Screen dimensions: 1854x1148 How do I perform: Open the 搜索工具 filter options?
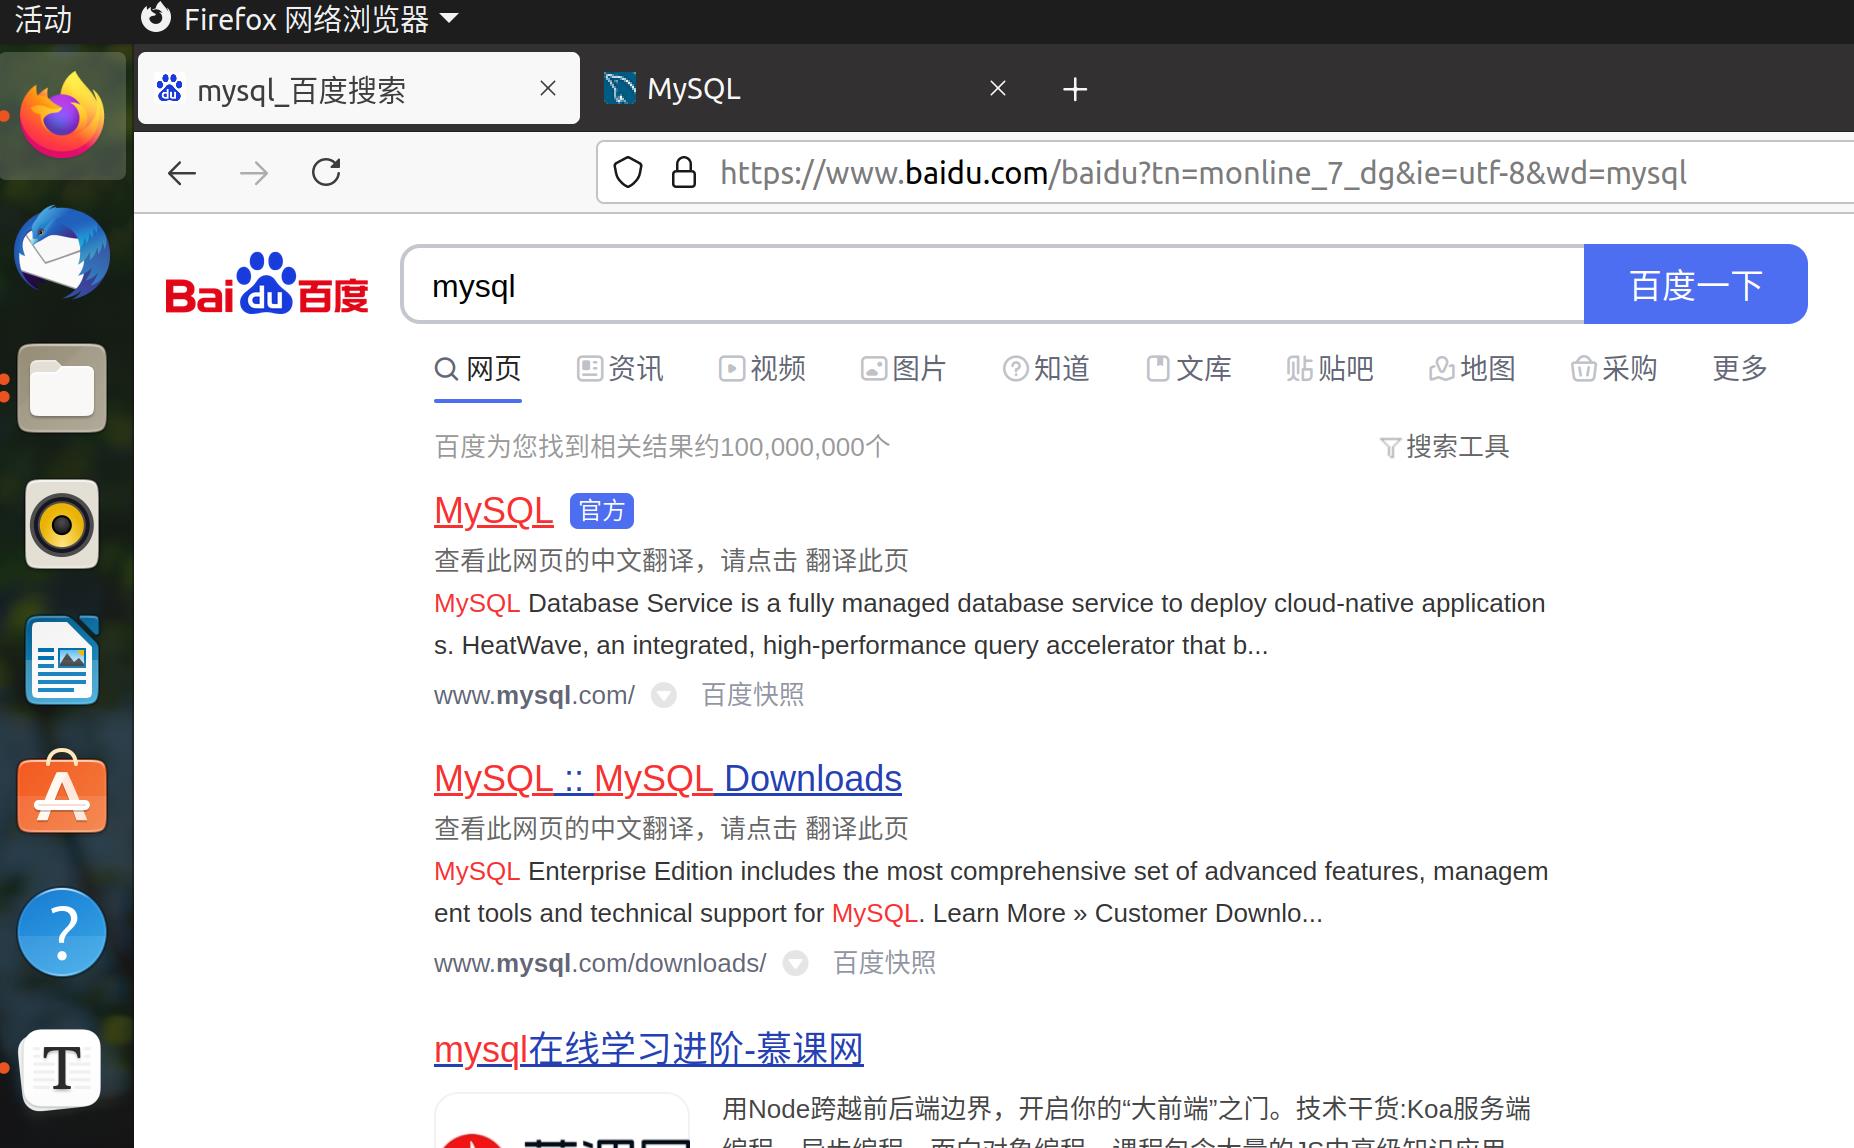pyautogui.click(x=1444, y=447)
